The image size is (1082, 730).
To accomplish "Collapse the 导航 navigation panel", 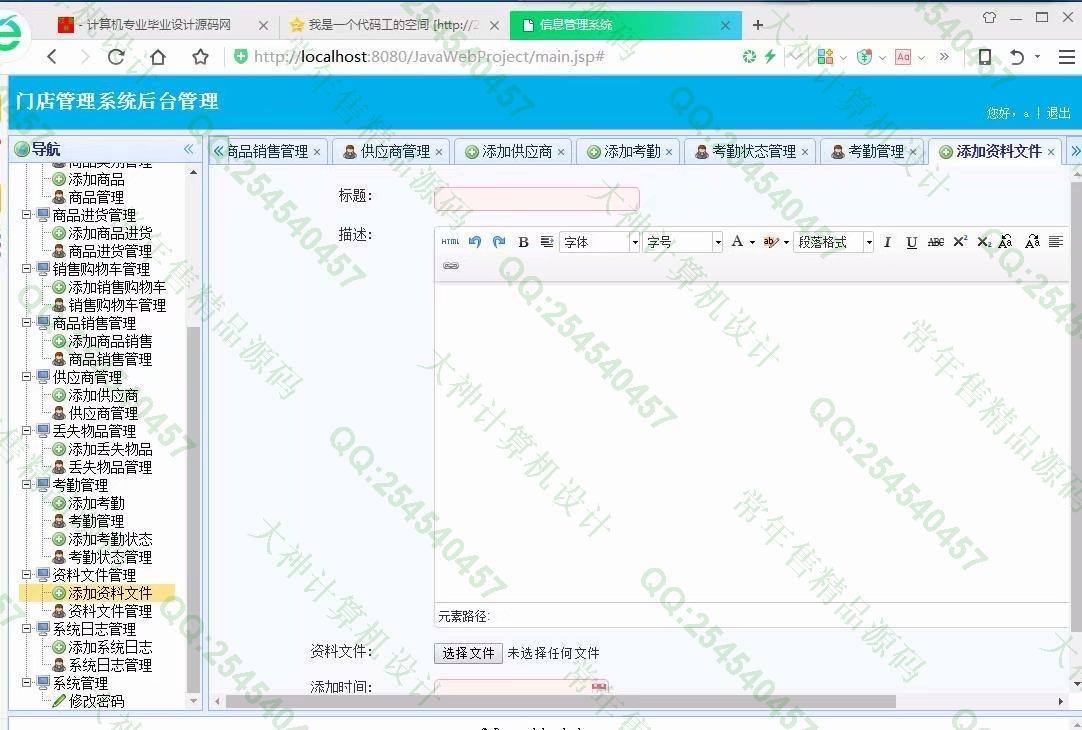I will pos(188,149).
